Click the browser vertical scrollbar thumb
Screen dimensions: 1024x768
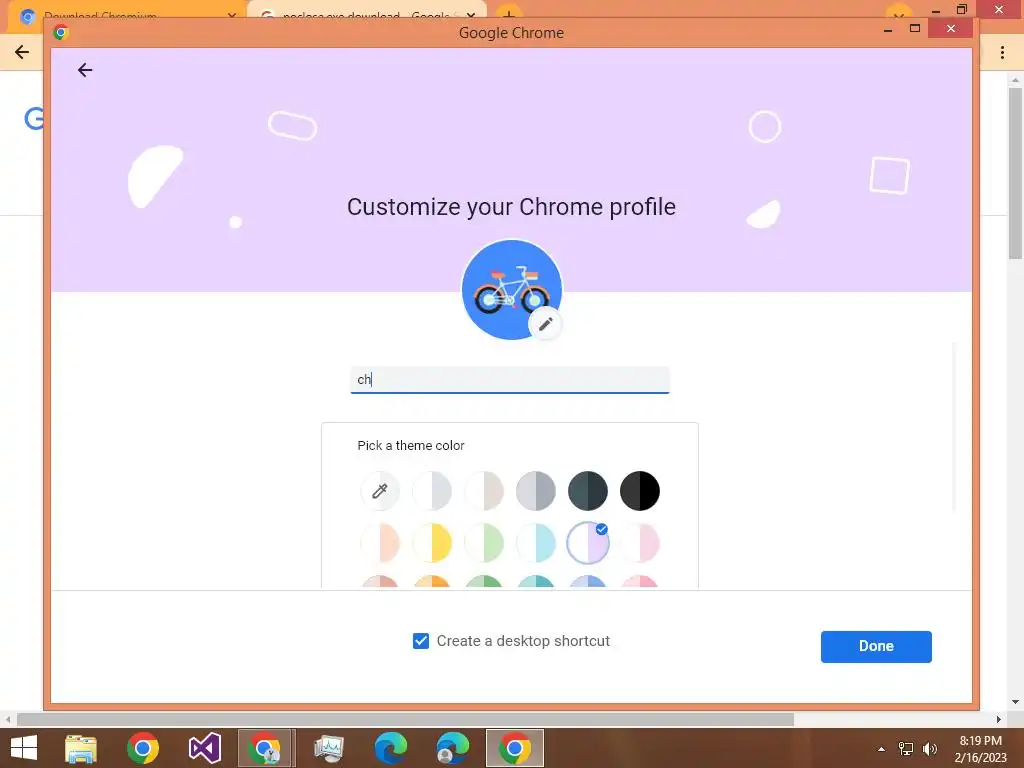(1016, 173)
